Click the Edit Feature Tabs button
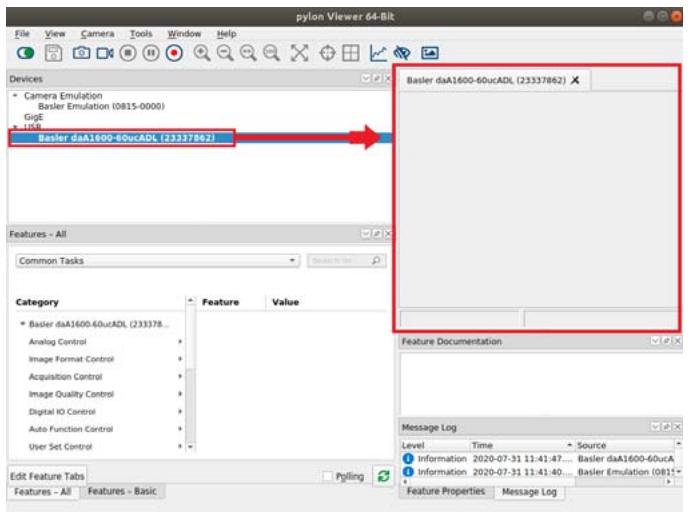The image size is (690, 515). 47,476
